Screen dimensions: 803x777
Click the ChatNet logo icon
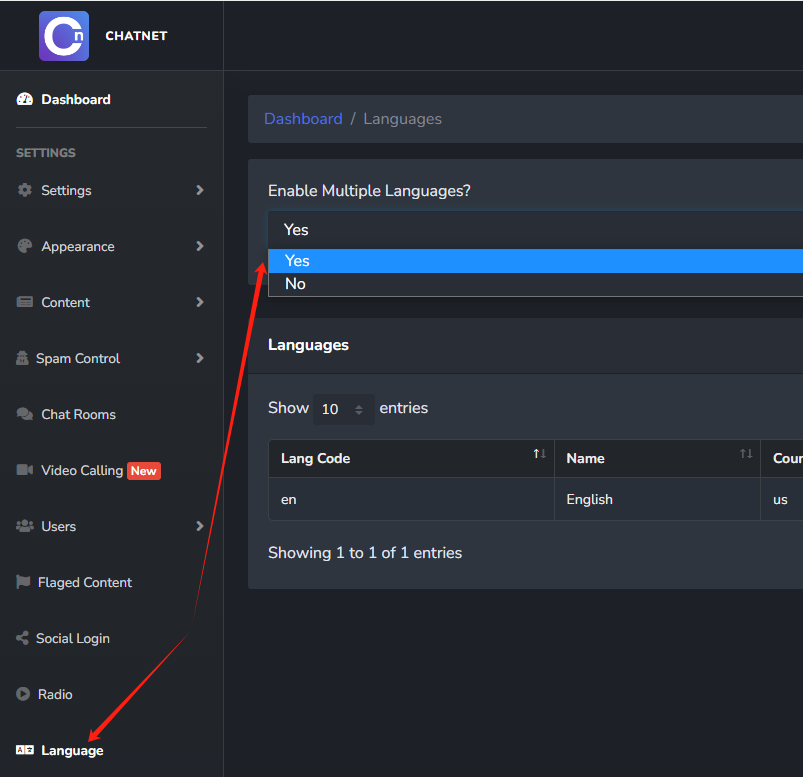pyautogui.click(x=64, y=36)
